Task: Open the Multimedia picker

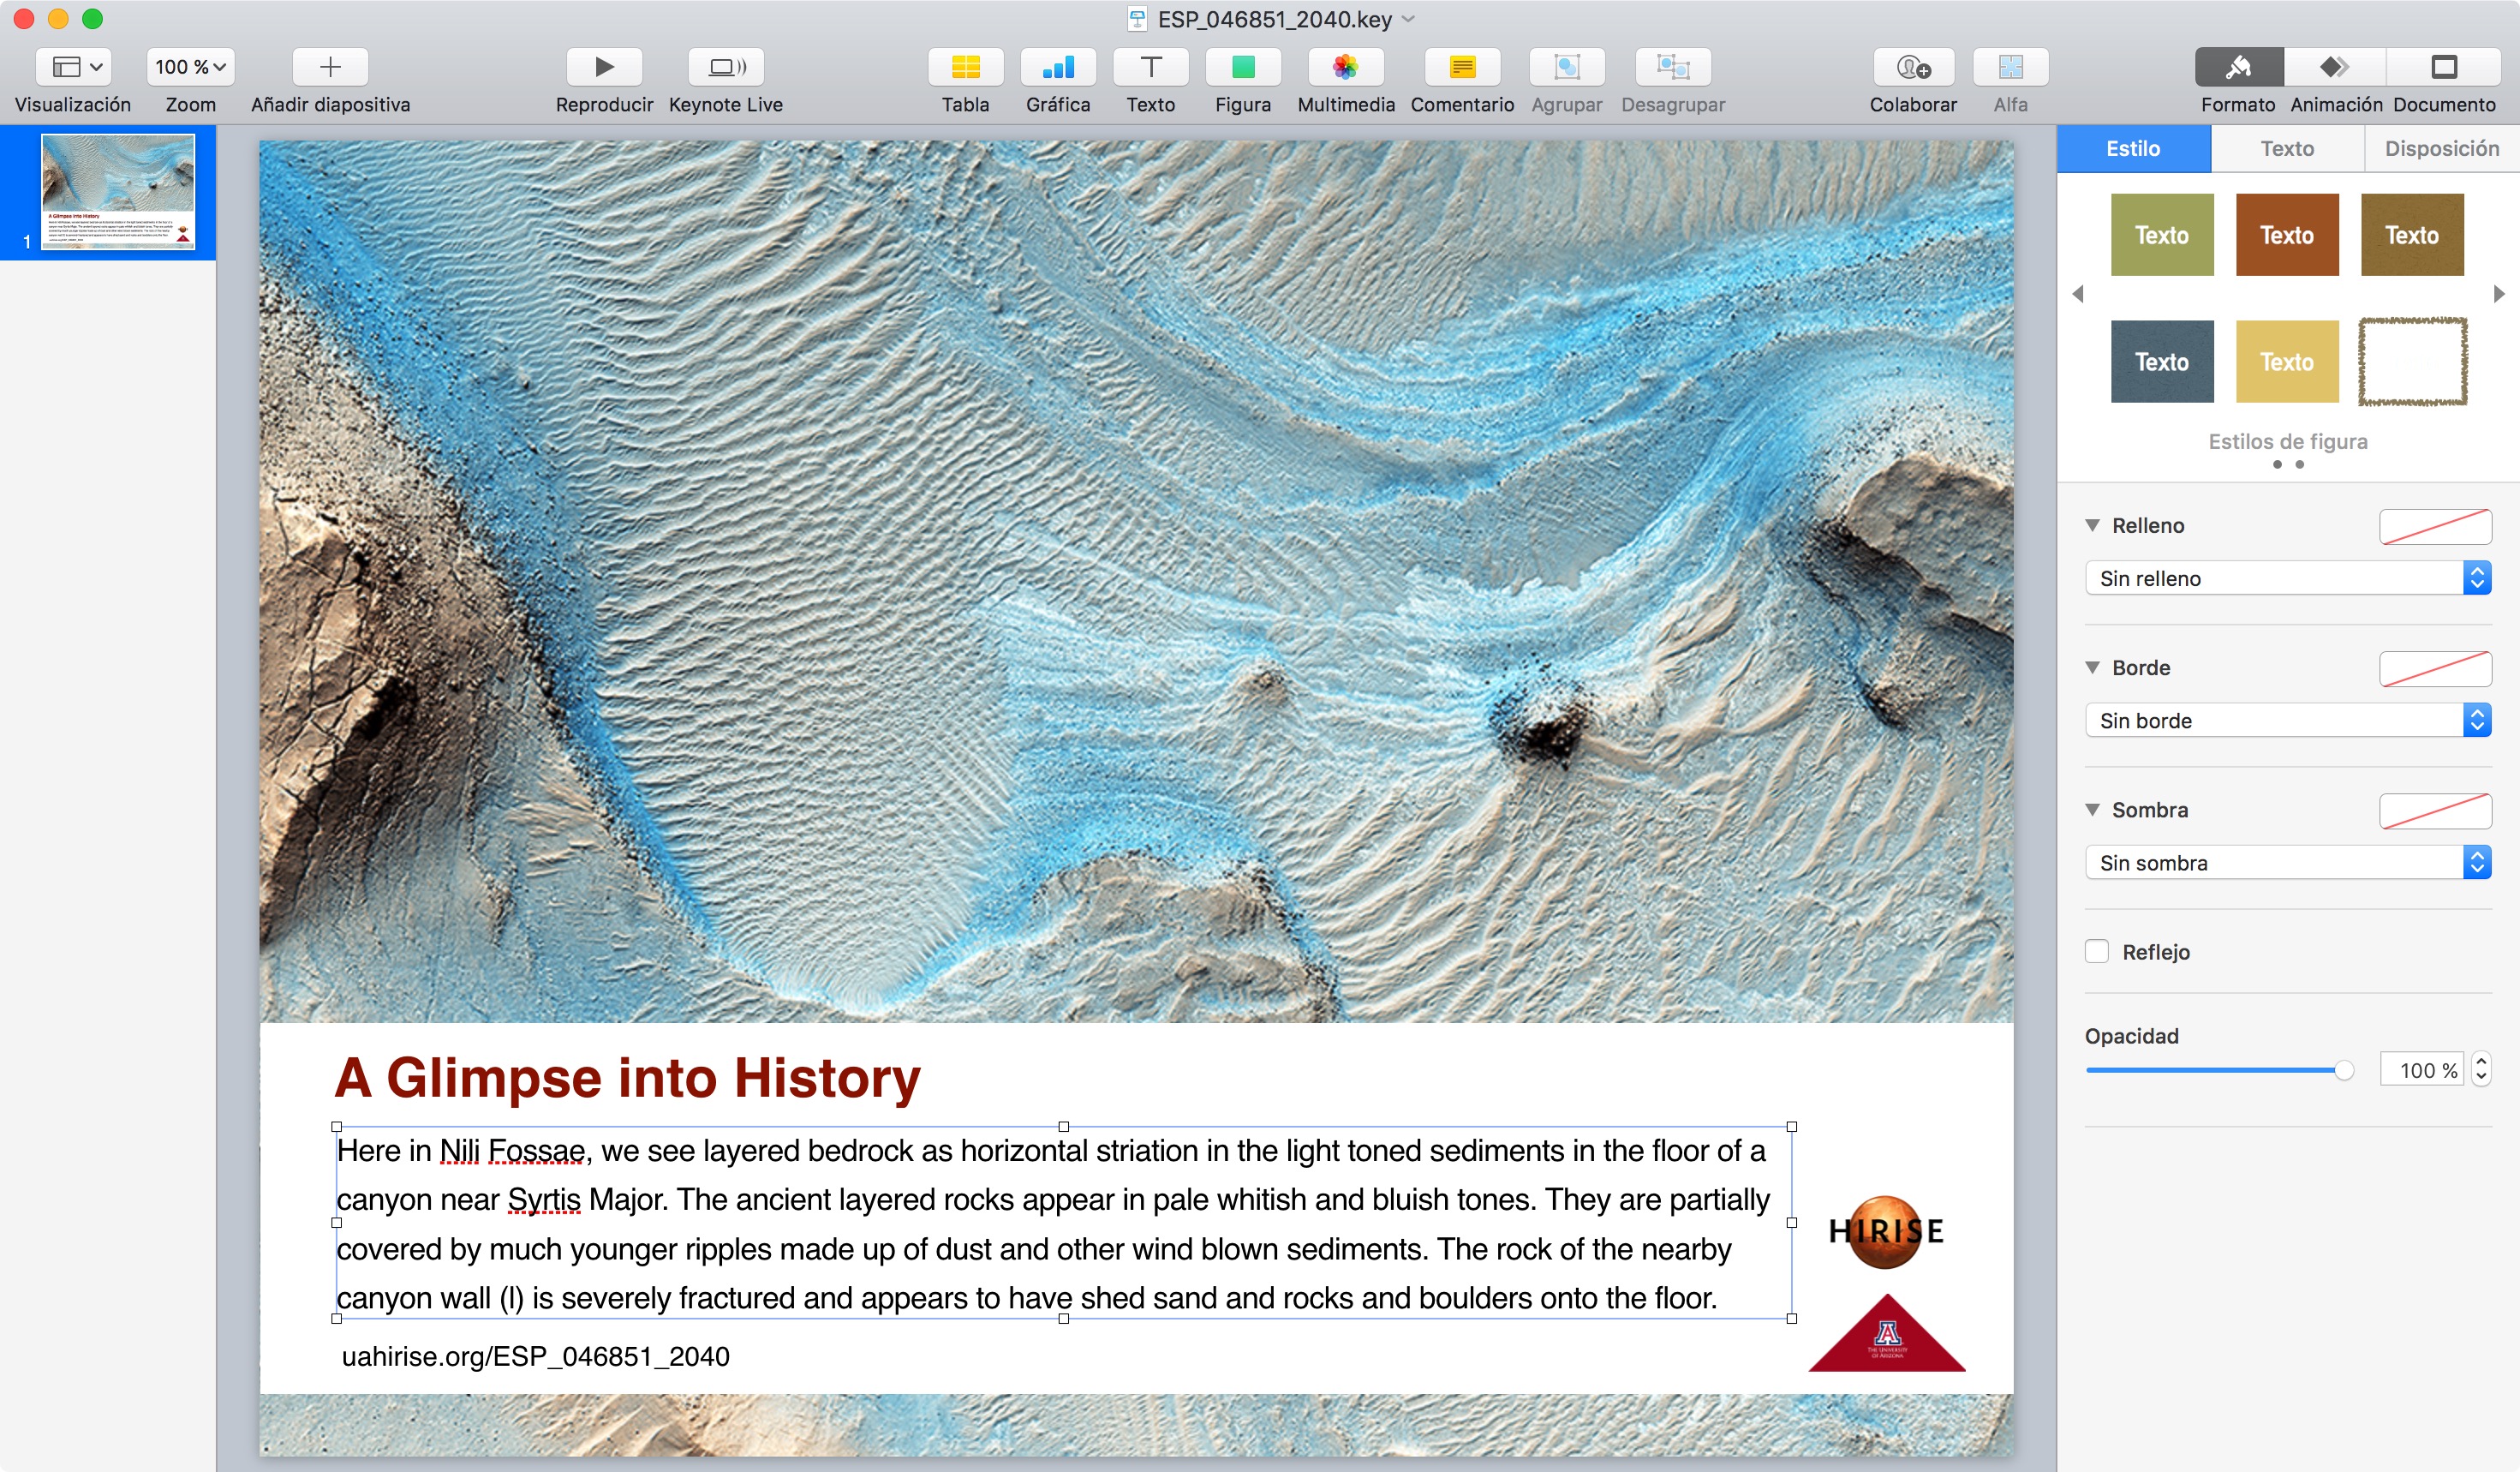Action: [x=1346, y=66]
